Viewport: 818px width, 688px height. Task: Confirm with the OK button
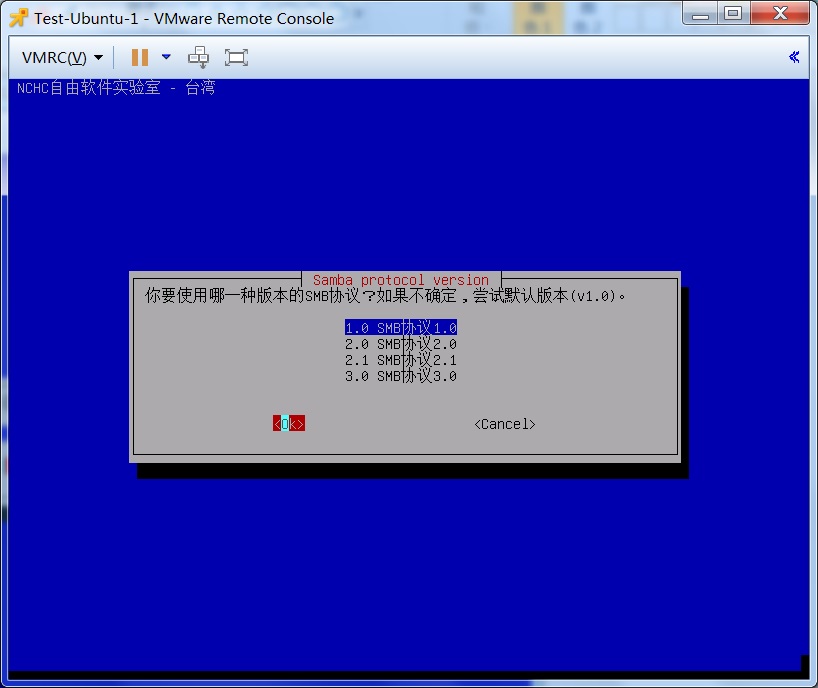288,424
